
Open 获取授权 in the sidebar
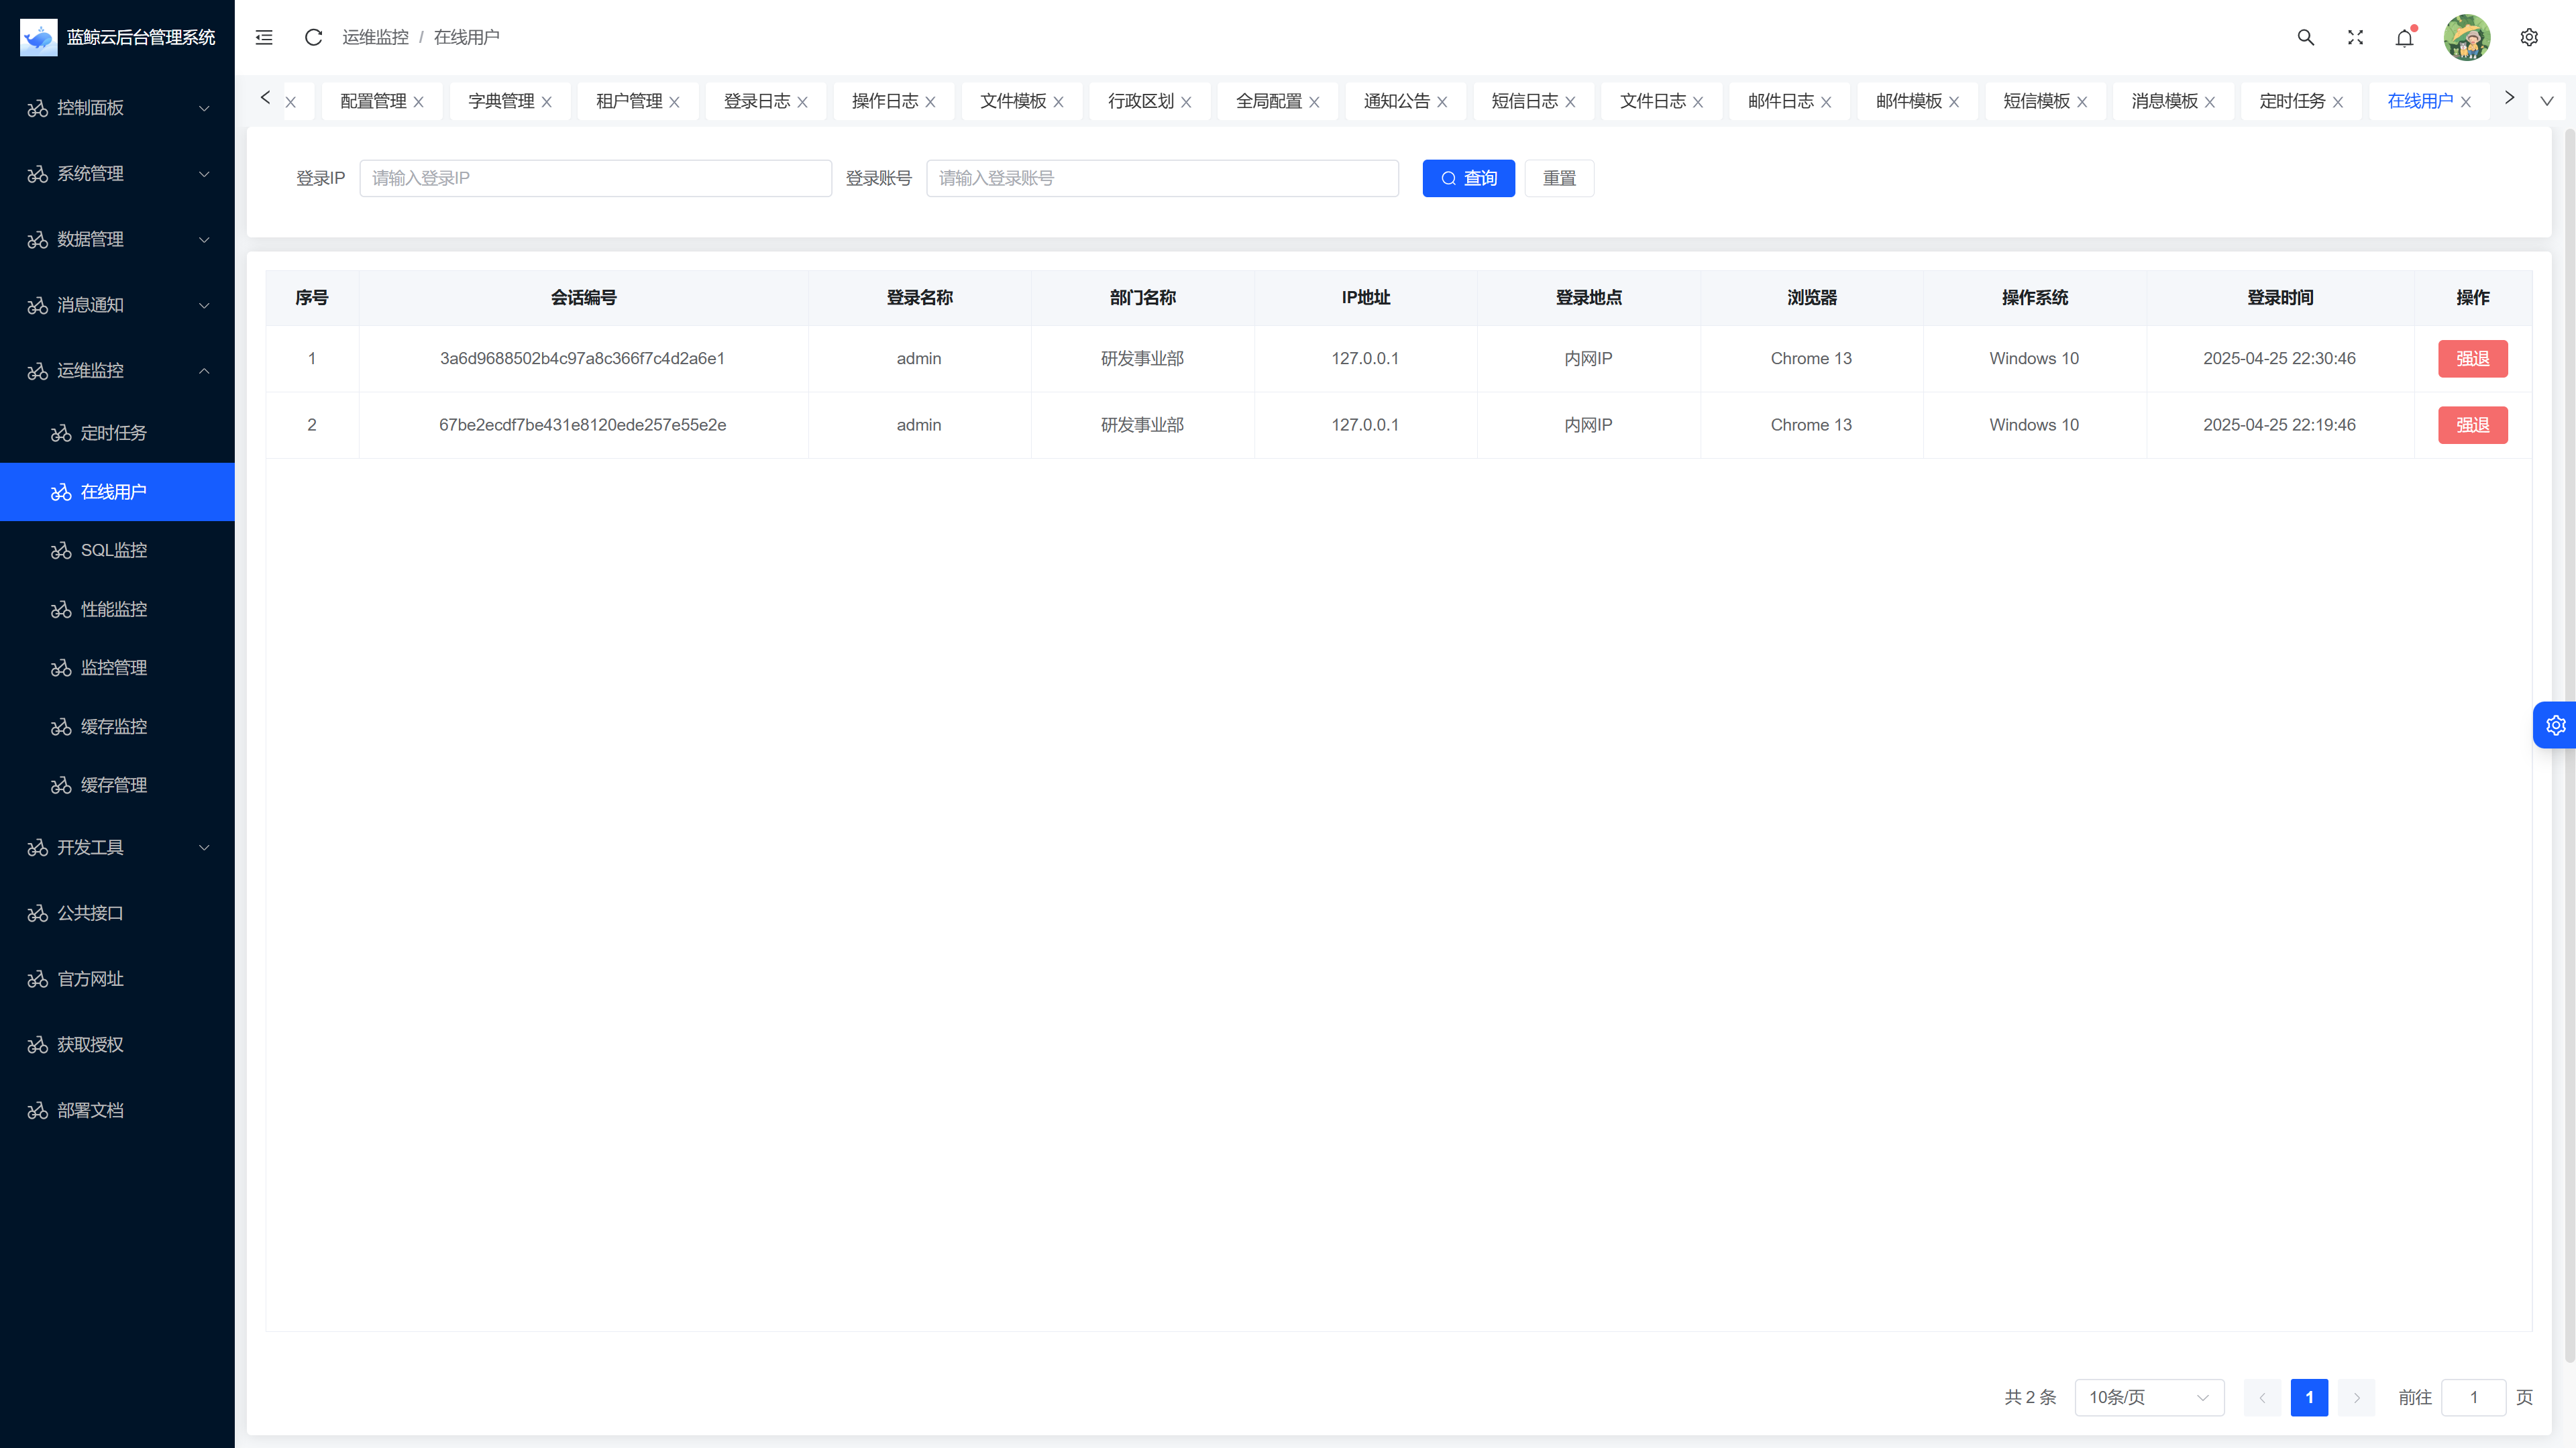point(117,1045)
